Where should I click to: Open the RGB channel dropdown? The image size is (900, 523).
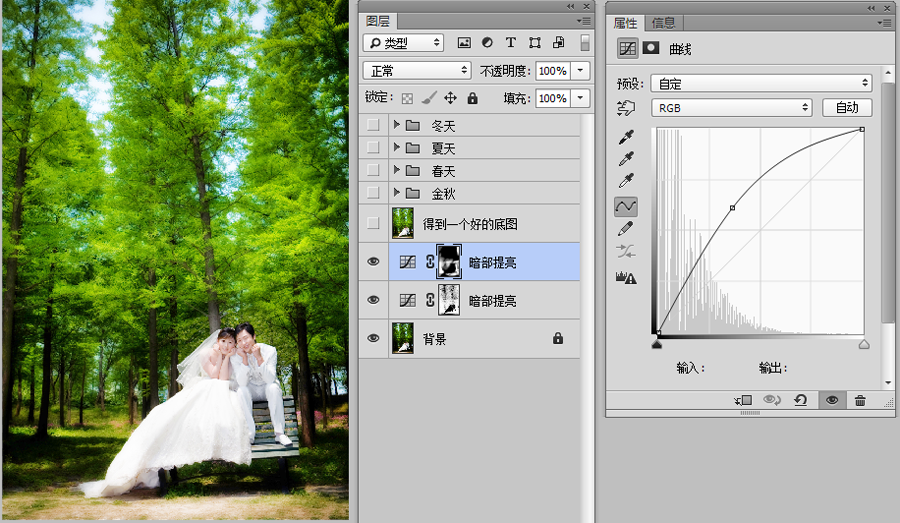[x=731, y=108]
